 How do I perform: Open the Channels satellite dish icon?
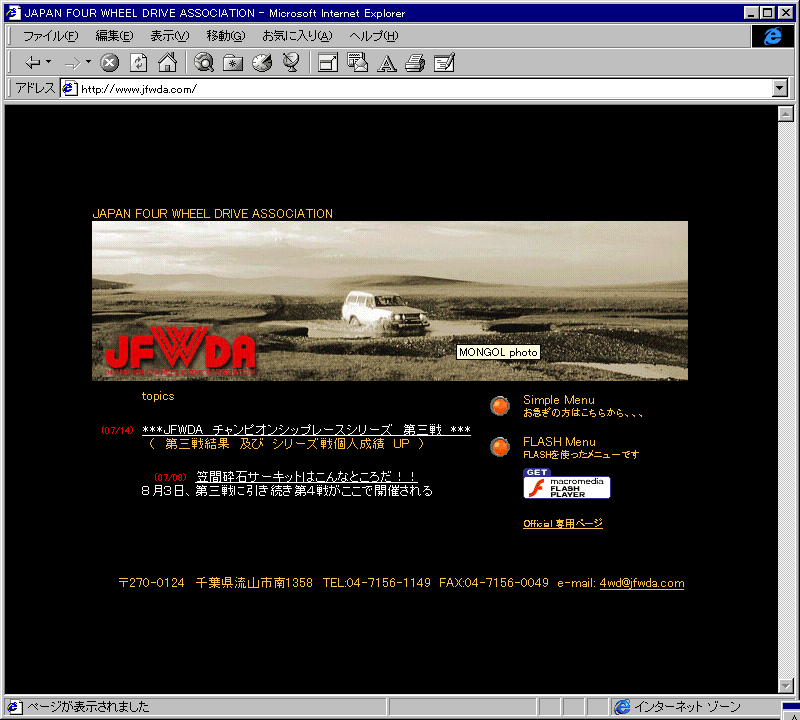click(291, 62)
